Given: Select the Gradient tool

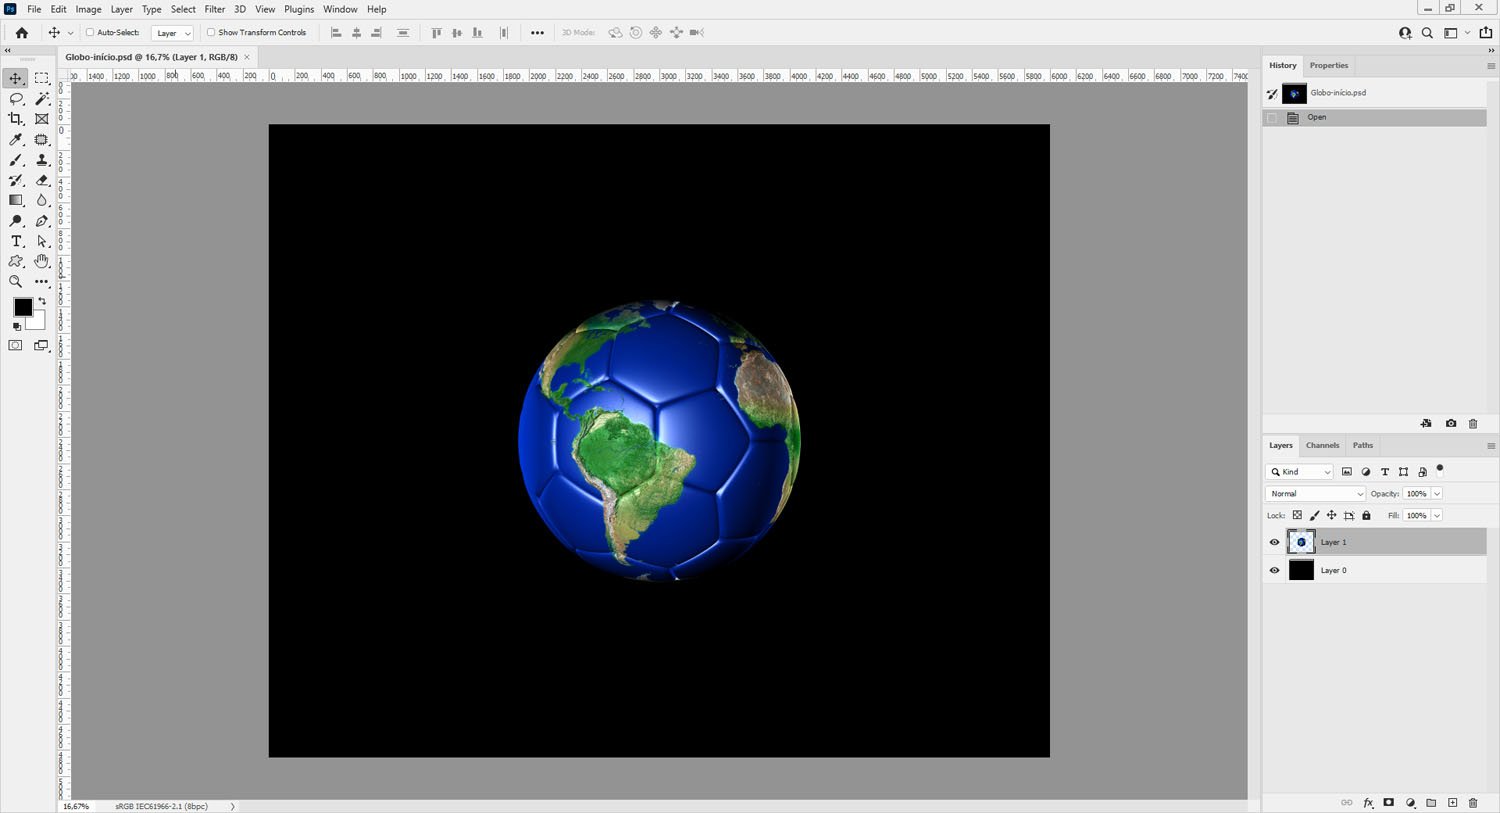Looking at the screenshot, I should [x=16, y=200].
